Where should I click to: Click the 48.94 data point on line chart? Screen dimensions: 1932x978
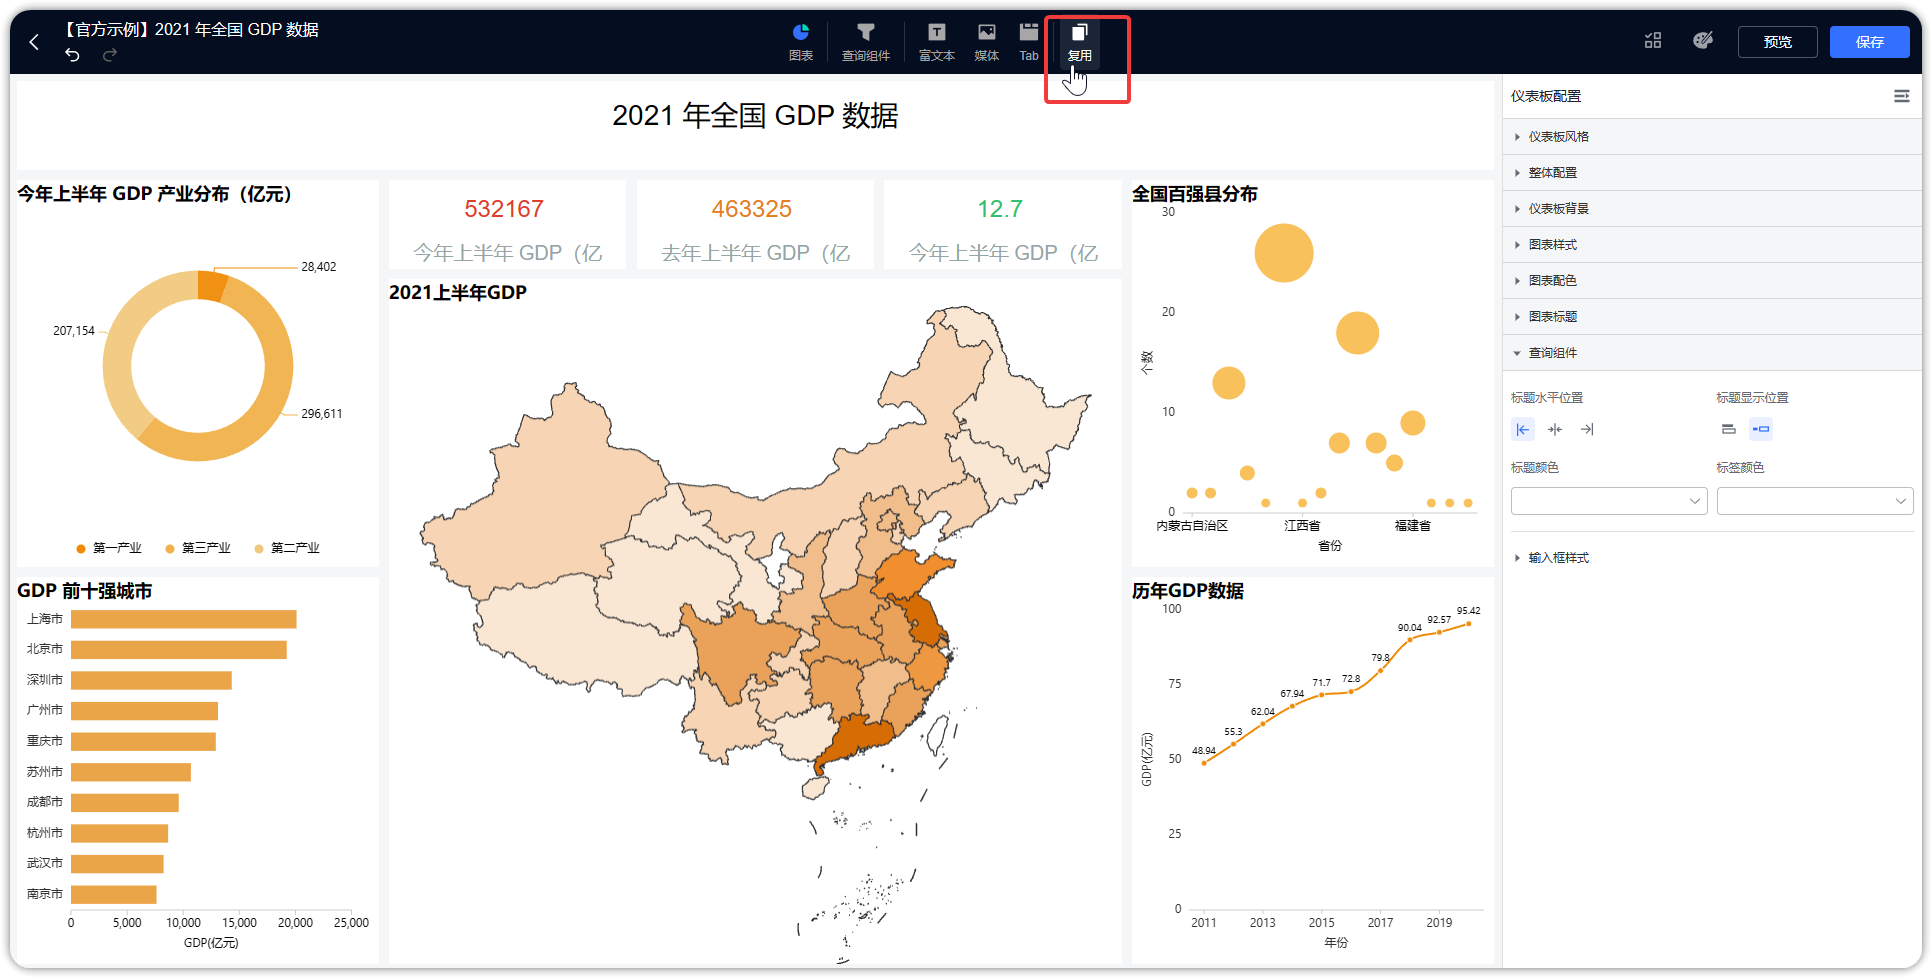[x=1204, y=763]
